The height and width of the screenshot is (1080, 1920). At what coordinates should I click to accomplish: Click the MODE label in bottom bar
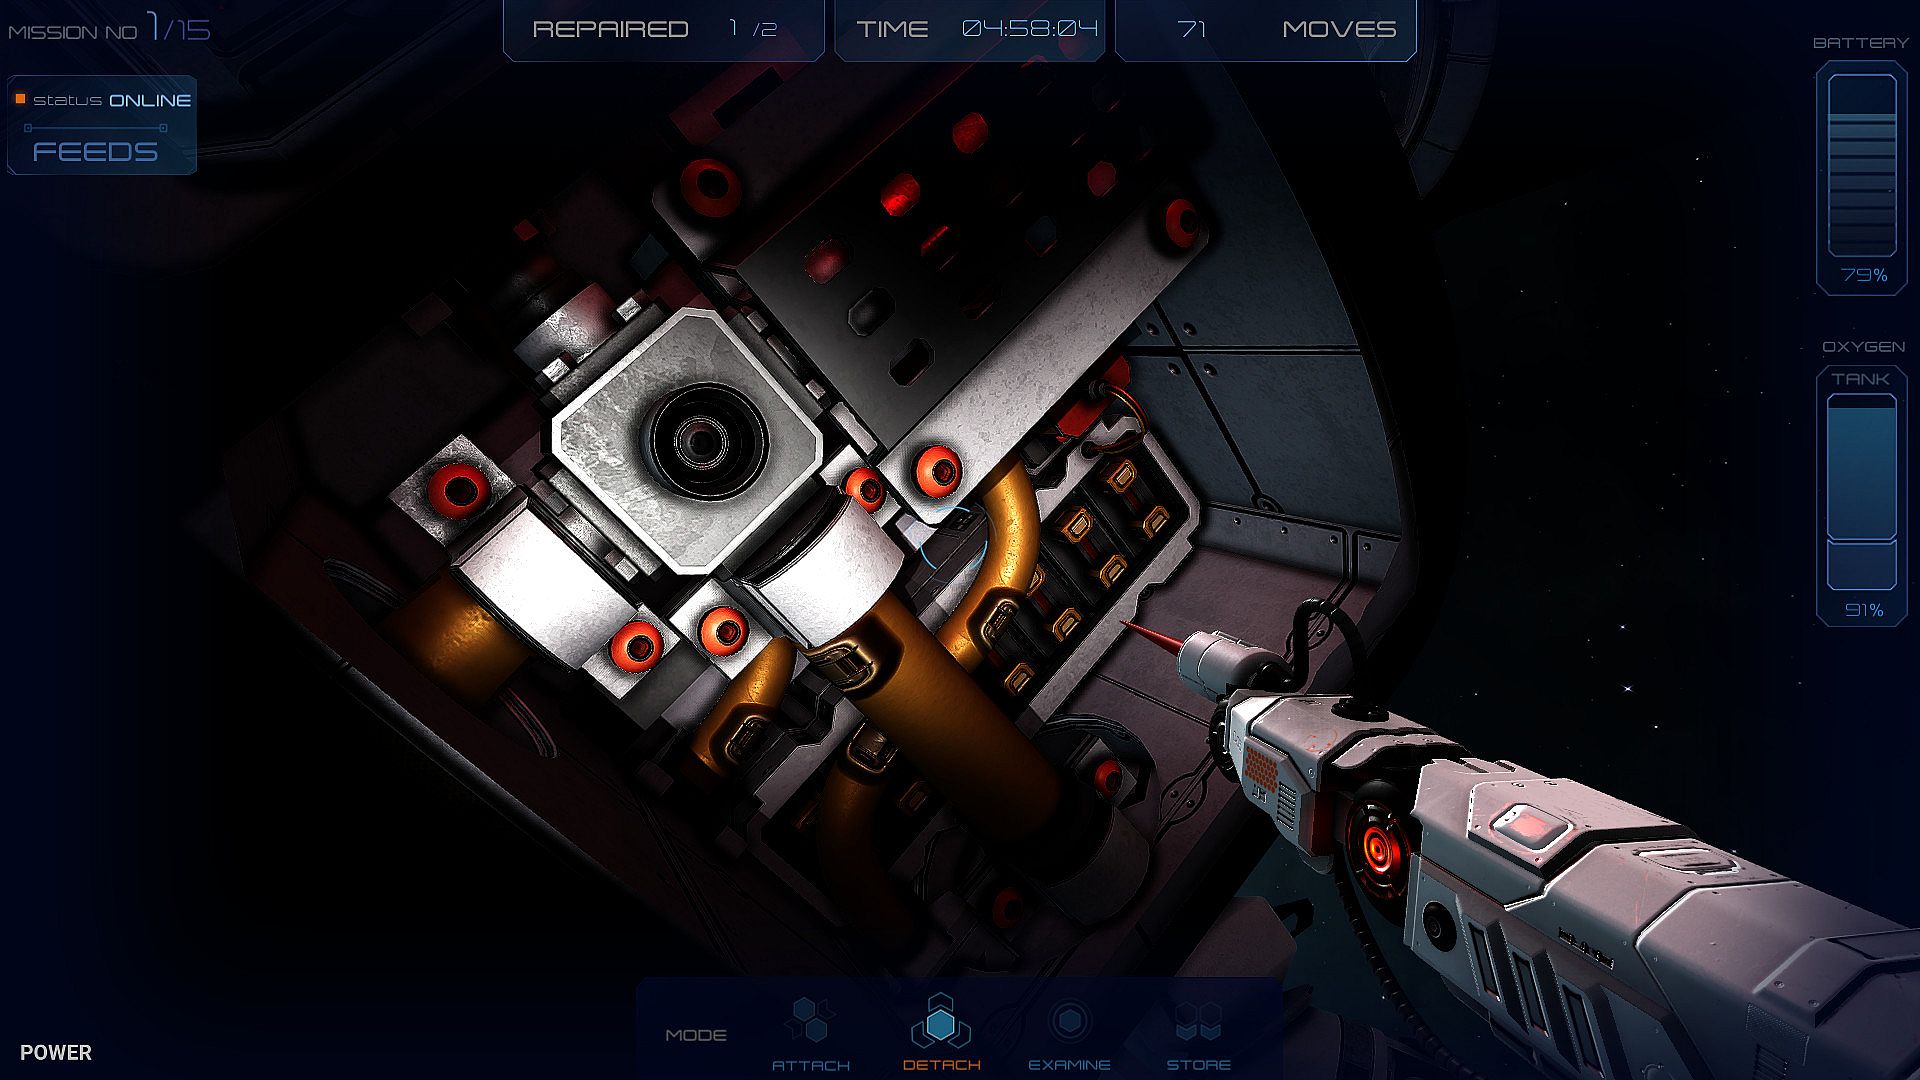point(696,1035)
